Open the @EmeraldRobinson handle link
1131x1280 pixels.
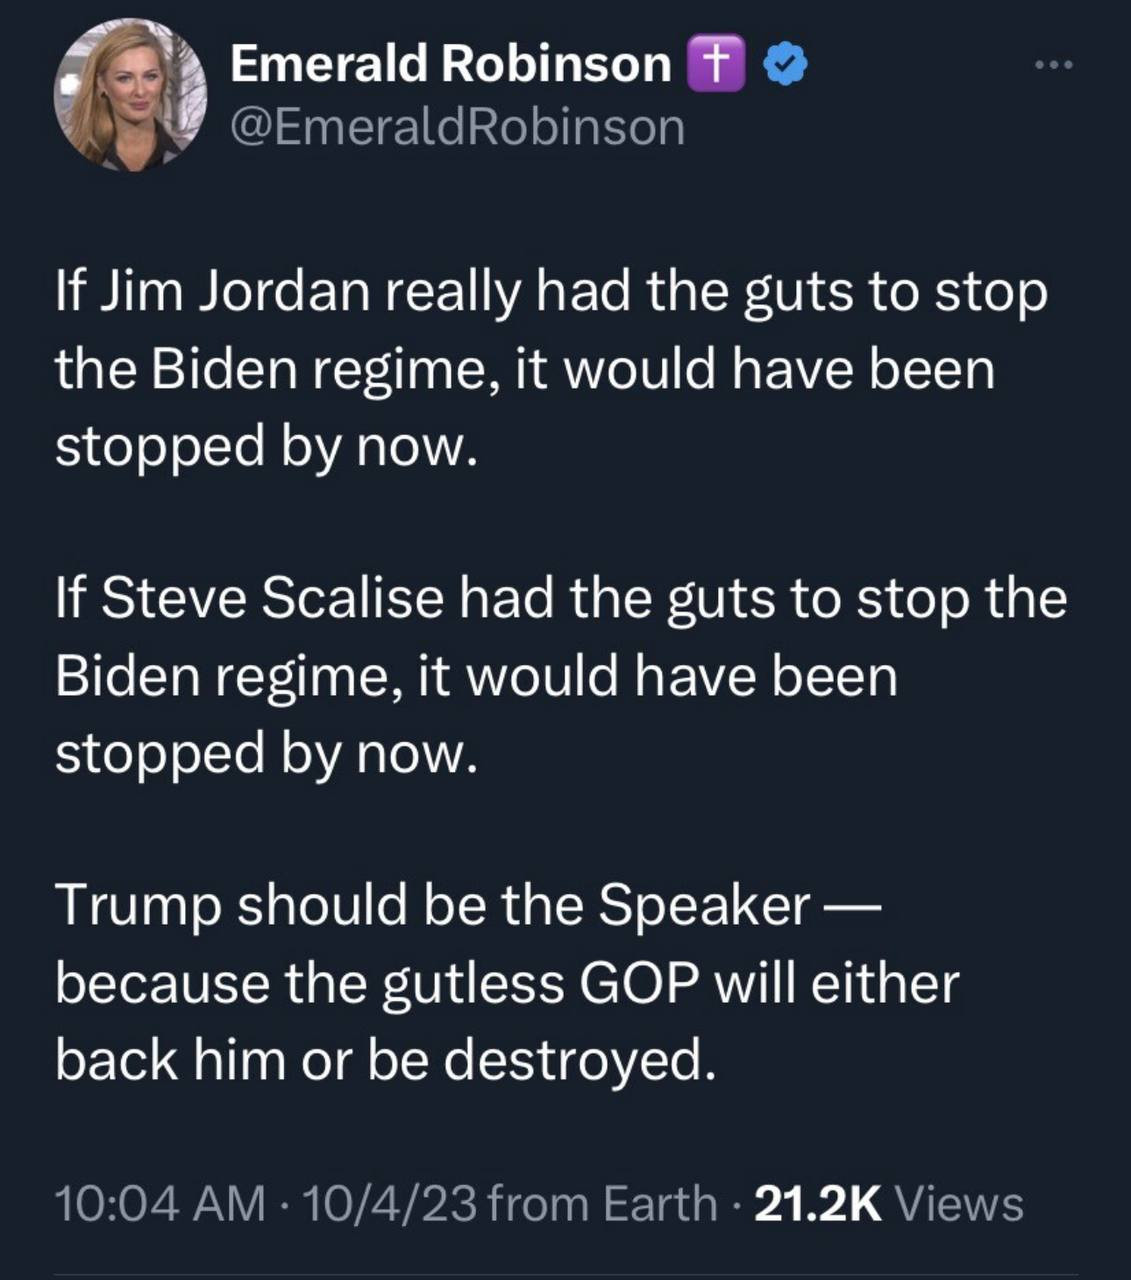(457, 127)
